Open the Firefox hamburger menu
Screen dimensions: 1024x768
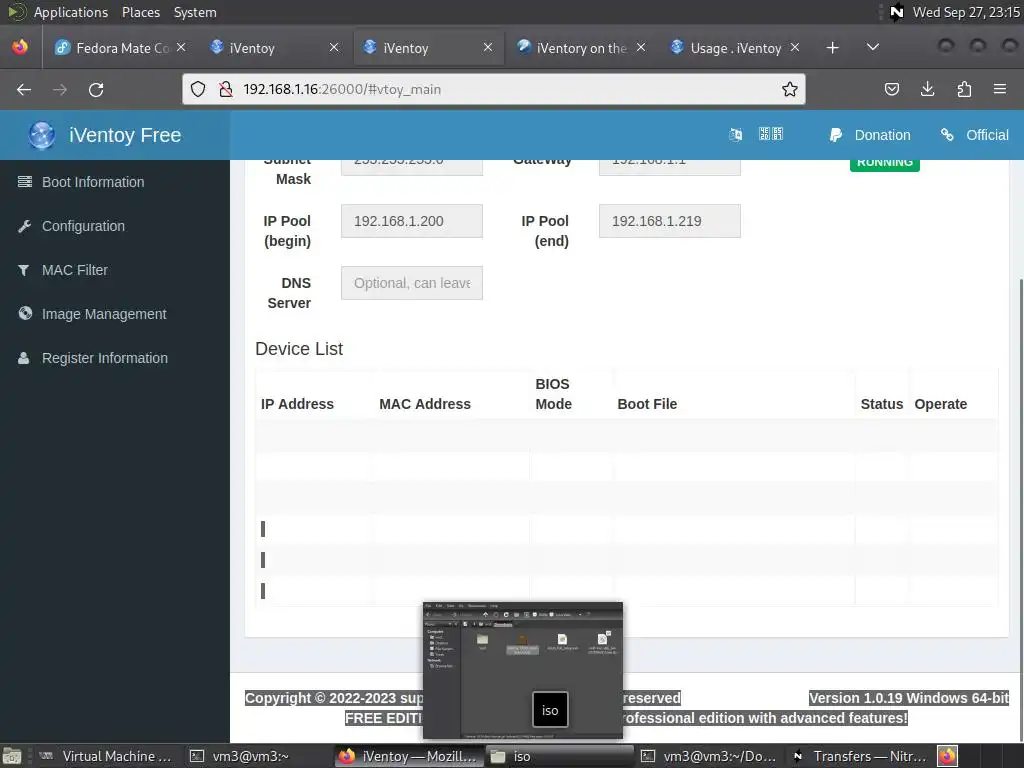[999, 89]
